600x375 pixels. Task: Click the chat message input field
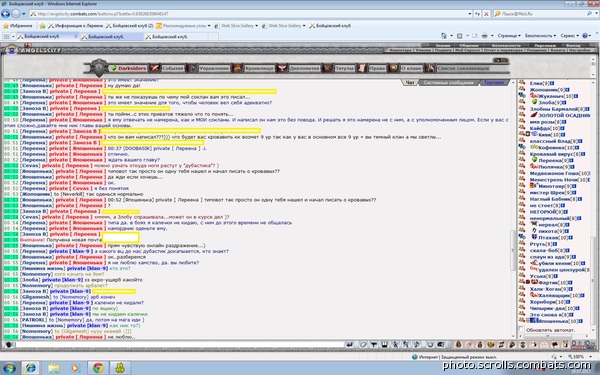pos(179,345)
